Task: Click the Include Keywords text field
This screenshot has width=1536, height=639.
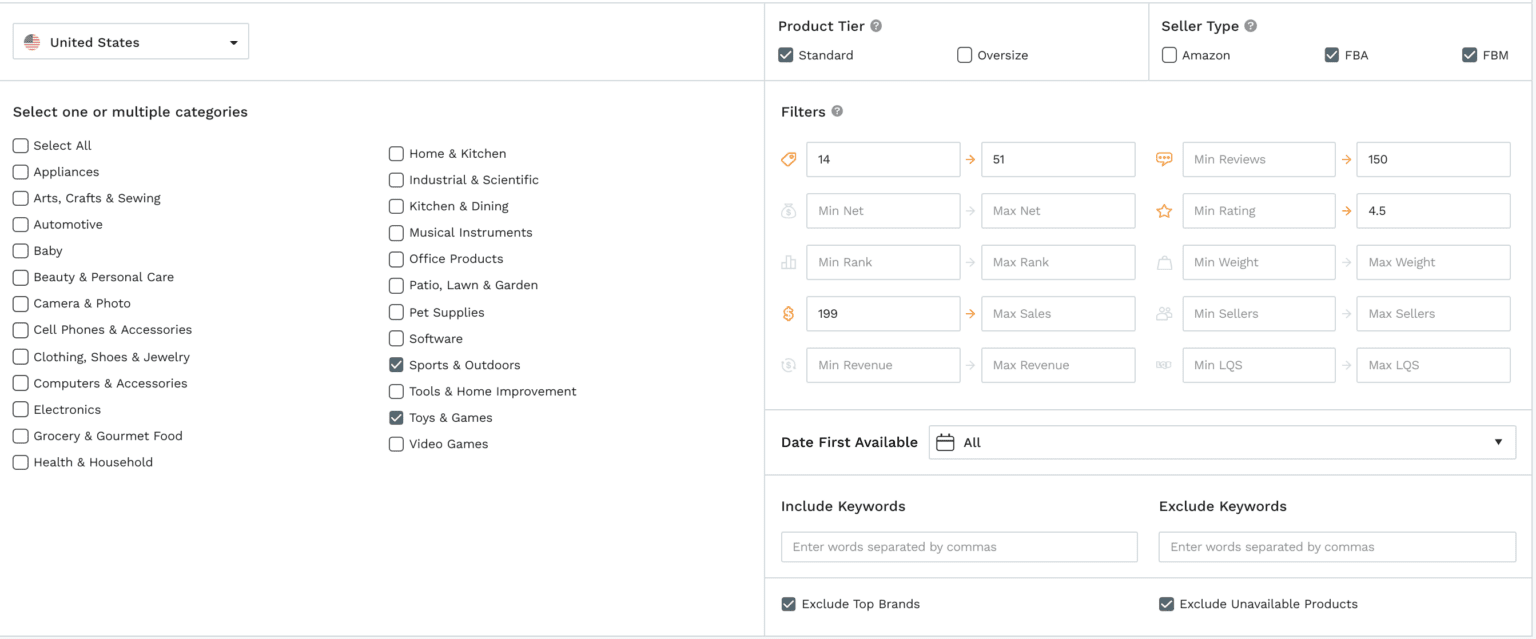Action: tap(959, 547)
